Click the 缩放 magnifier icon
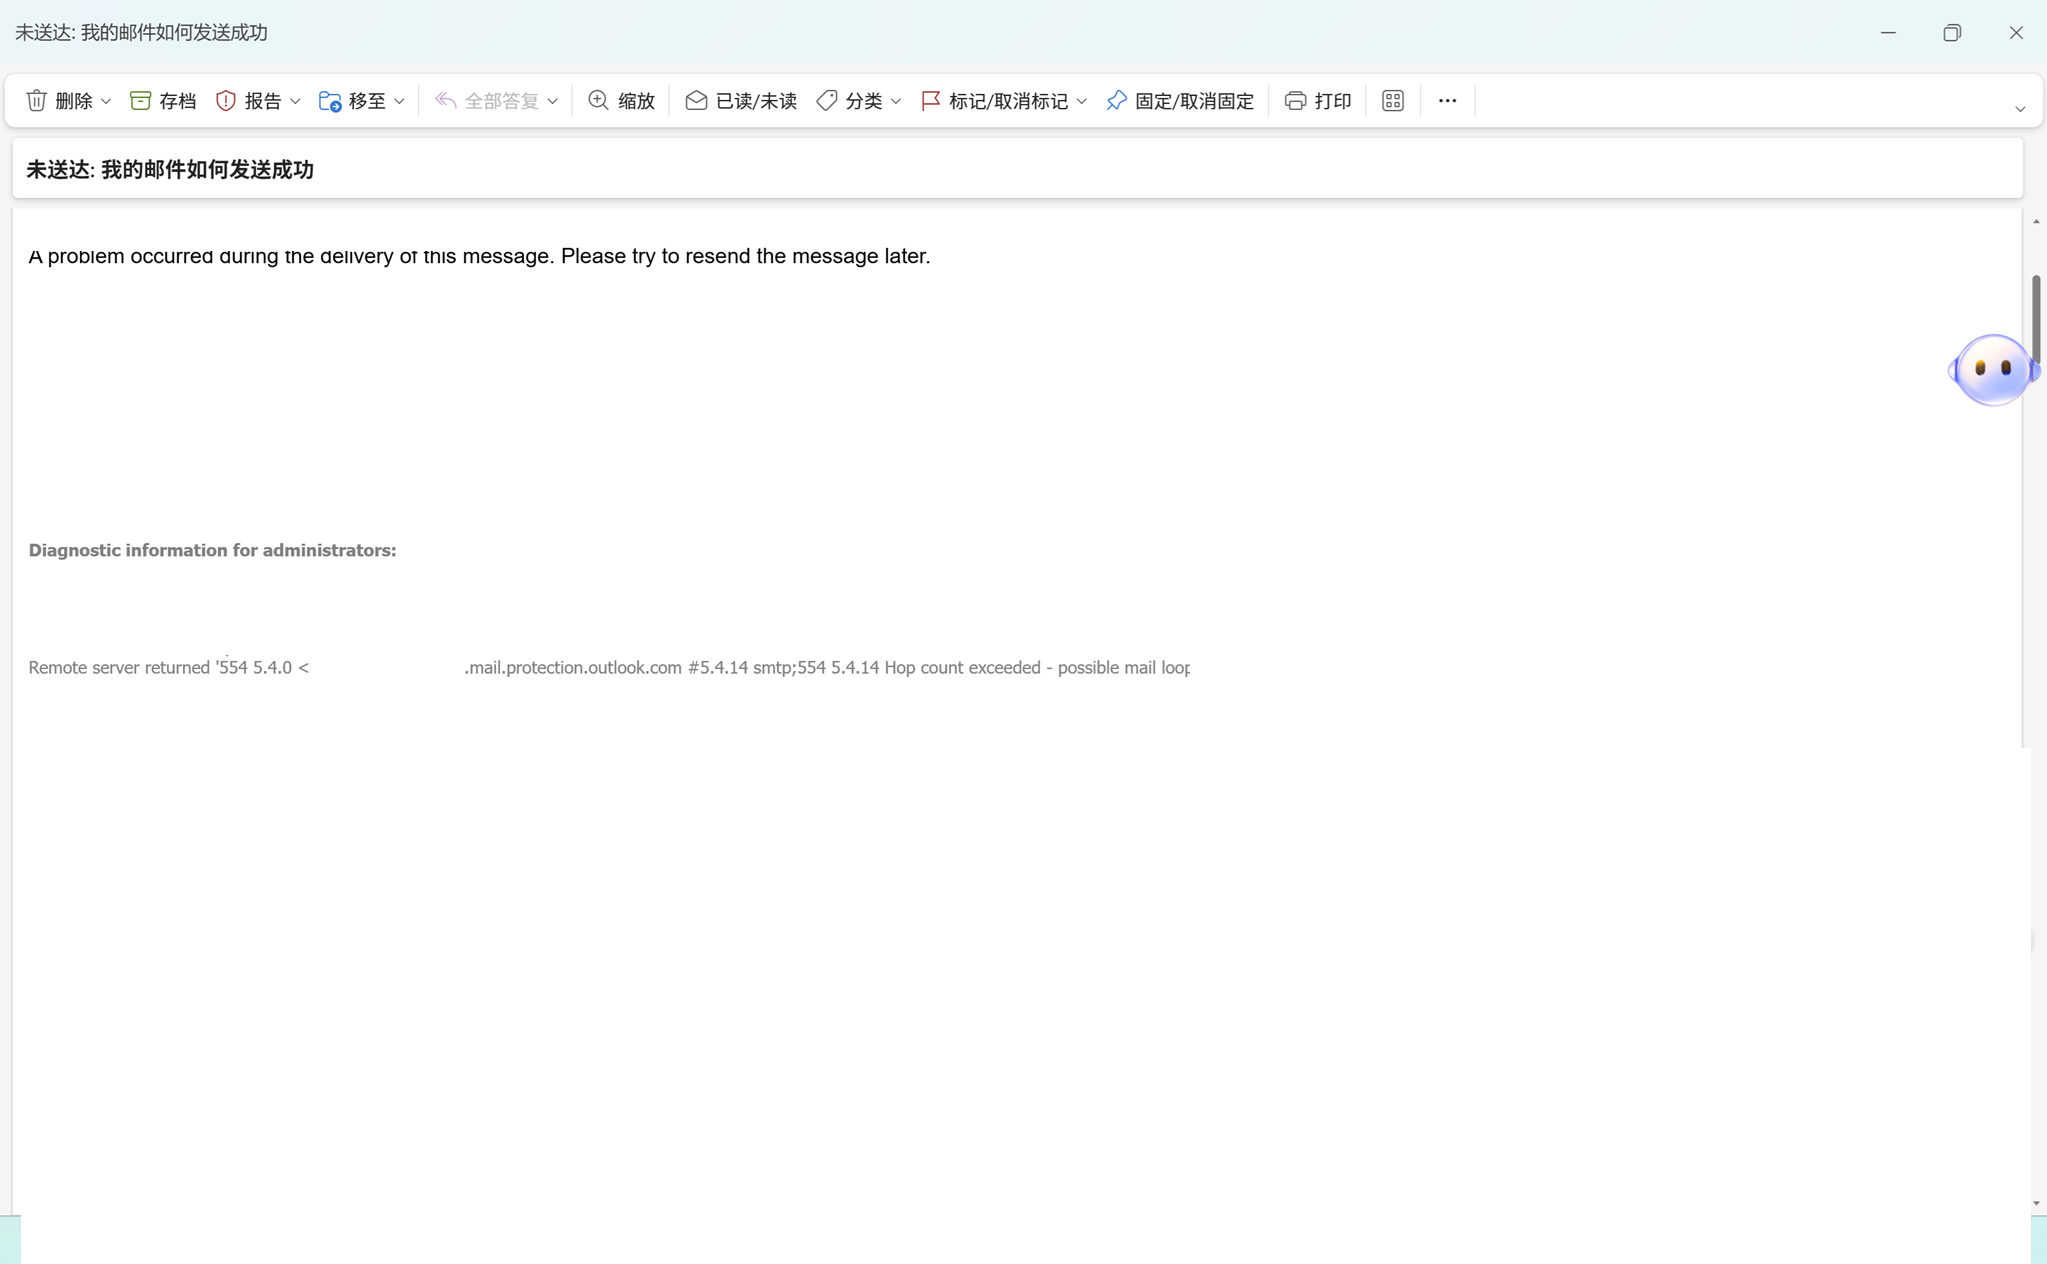The height and width of the screenshot is (1264, 2047). click(x=598, y=100)
